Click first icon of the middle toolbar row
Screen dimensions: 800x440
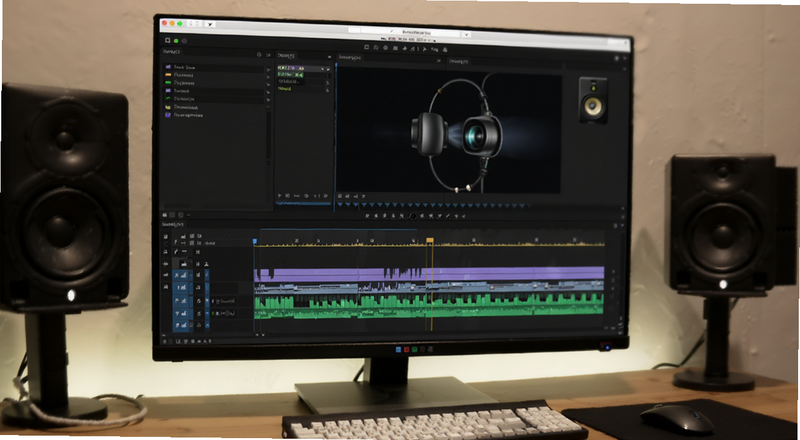click(368, 215)
